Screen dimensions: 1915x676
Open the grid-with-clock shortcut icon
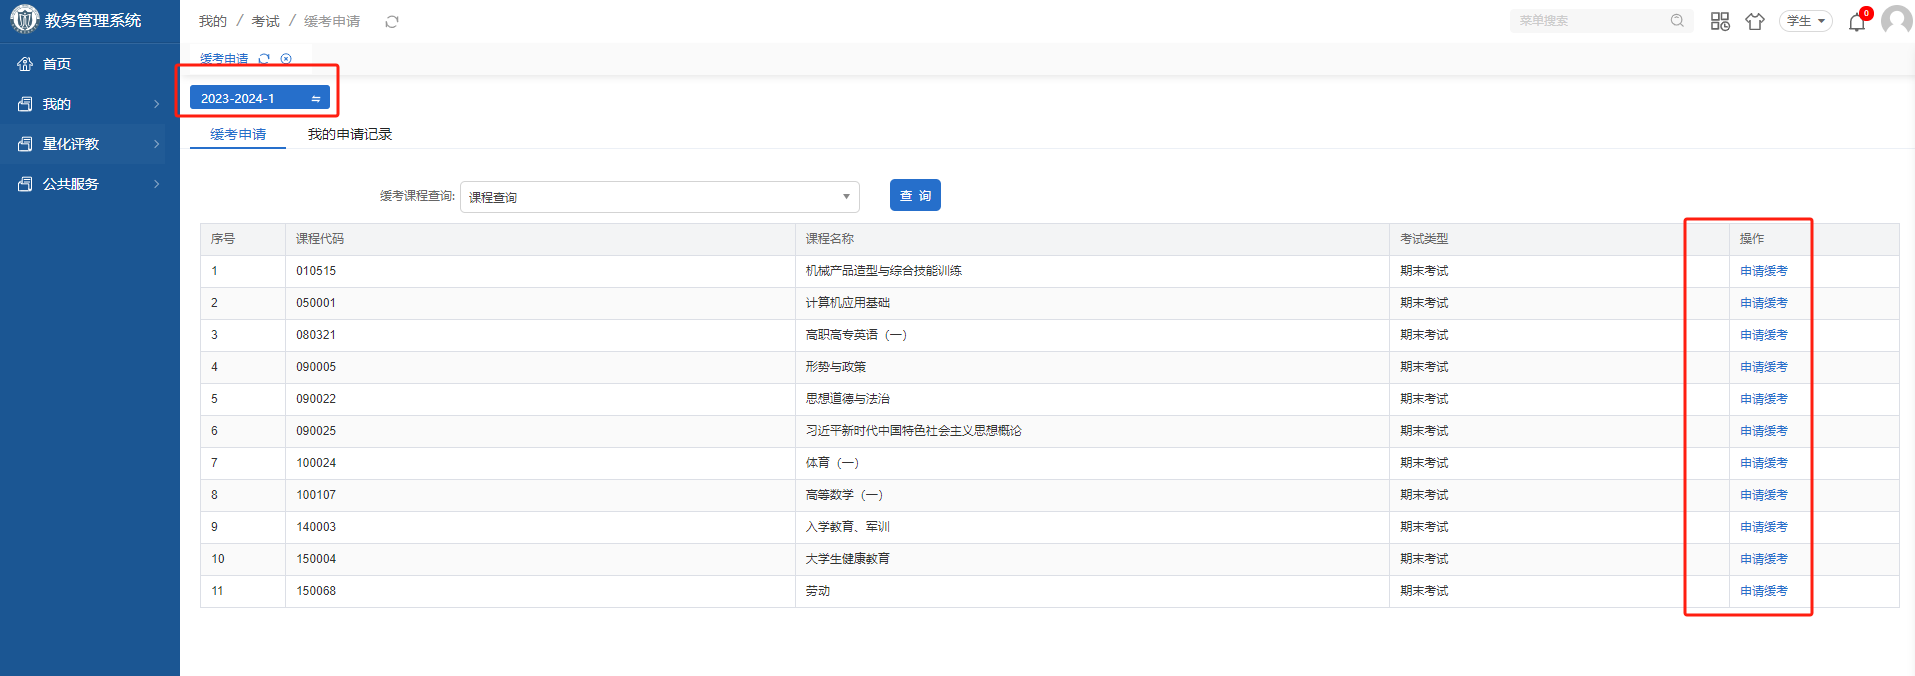click(x=1720, y=21)
